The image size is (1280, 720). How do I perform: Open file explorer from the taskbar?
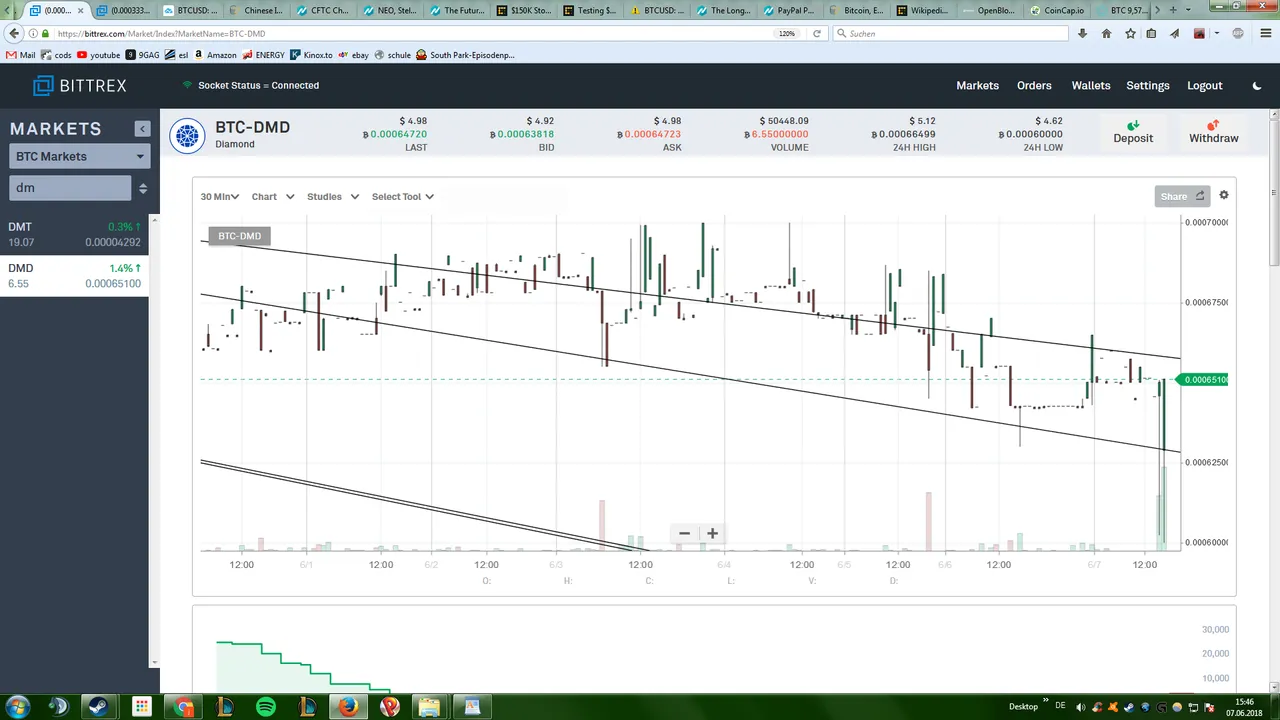tap(430, 706)
